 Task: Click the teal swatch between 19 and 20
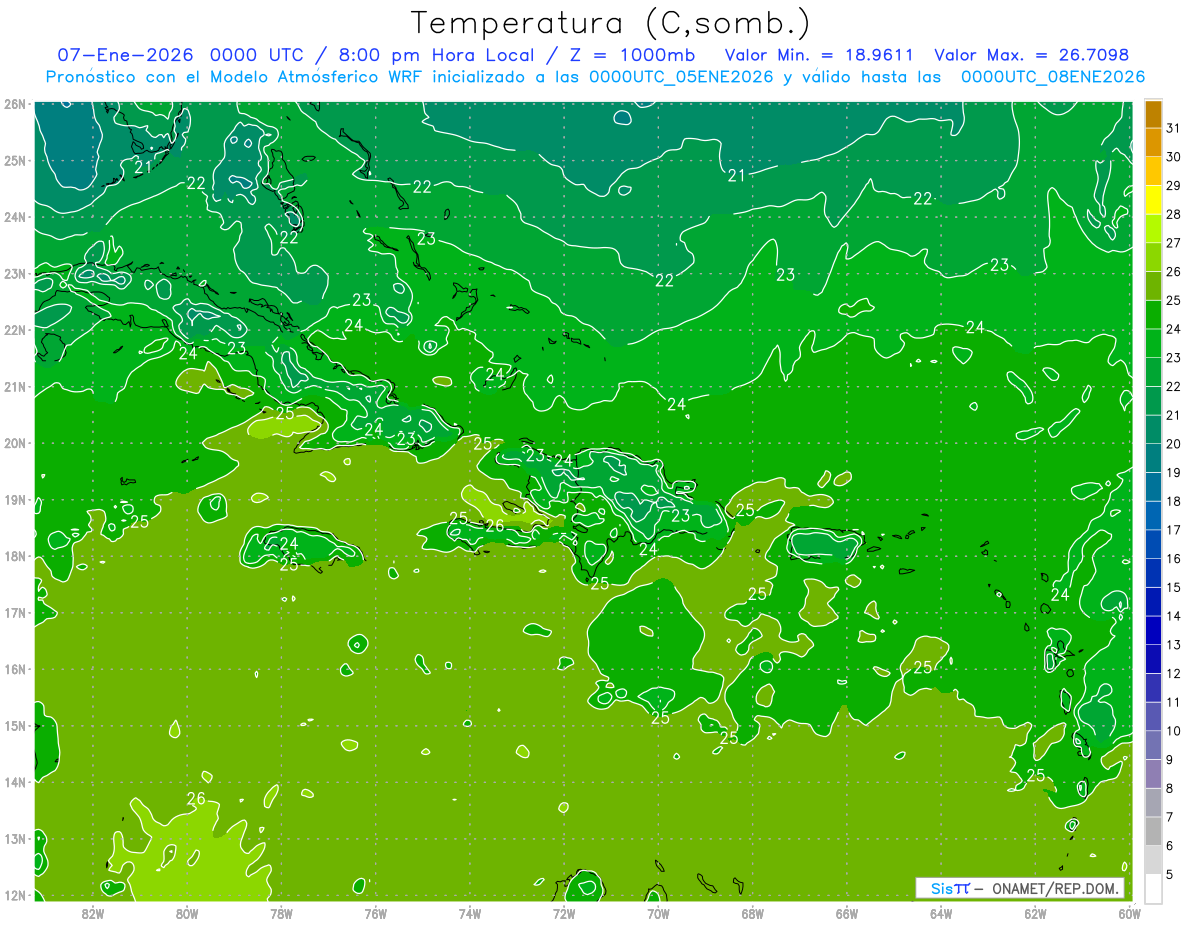1154,458
